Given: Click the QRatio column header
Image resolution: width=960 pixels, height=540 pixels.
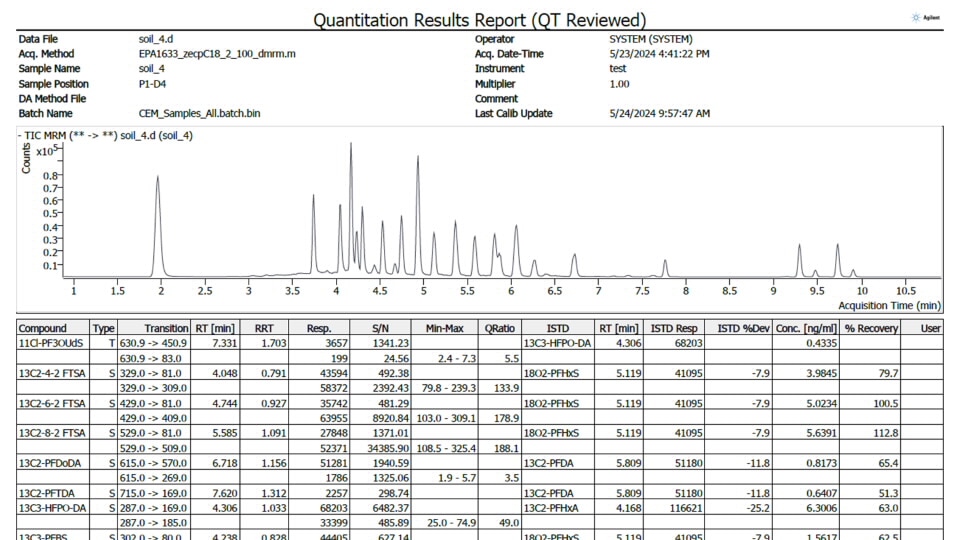Looking at the screenshot, I should 501,328.
